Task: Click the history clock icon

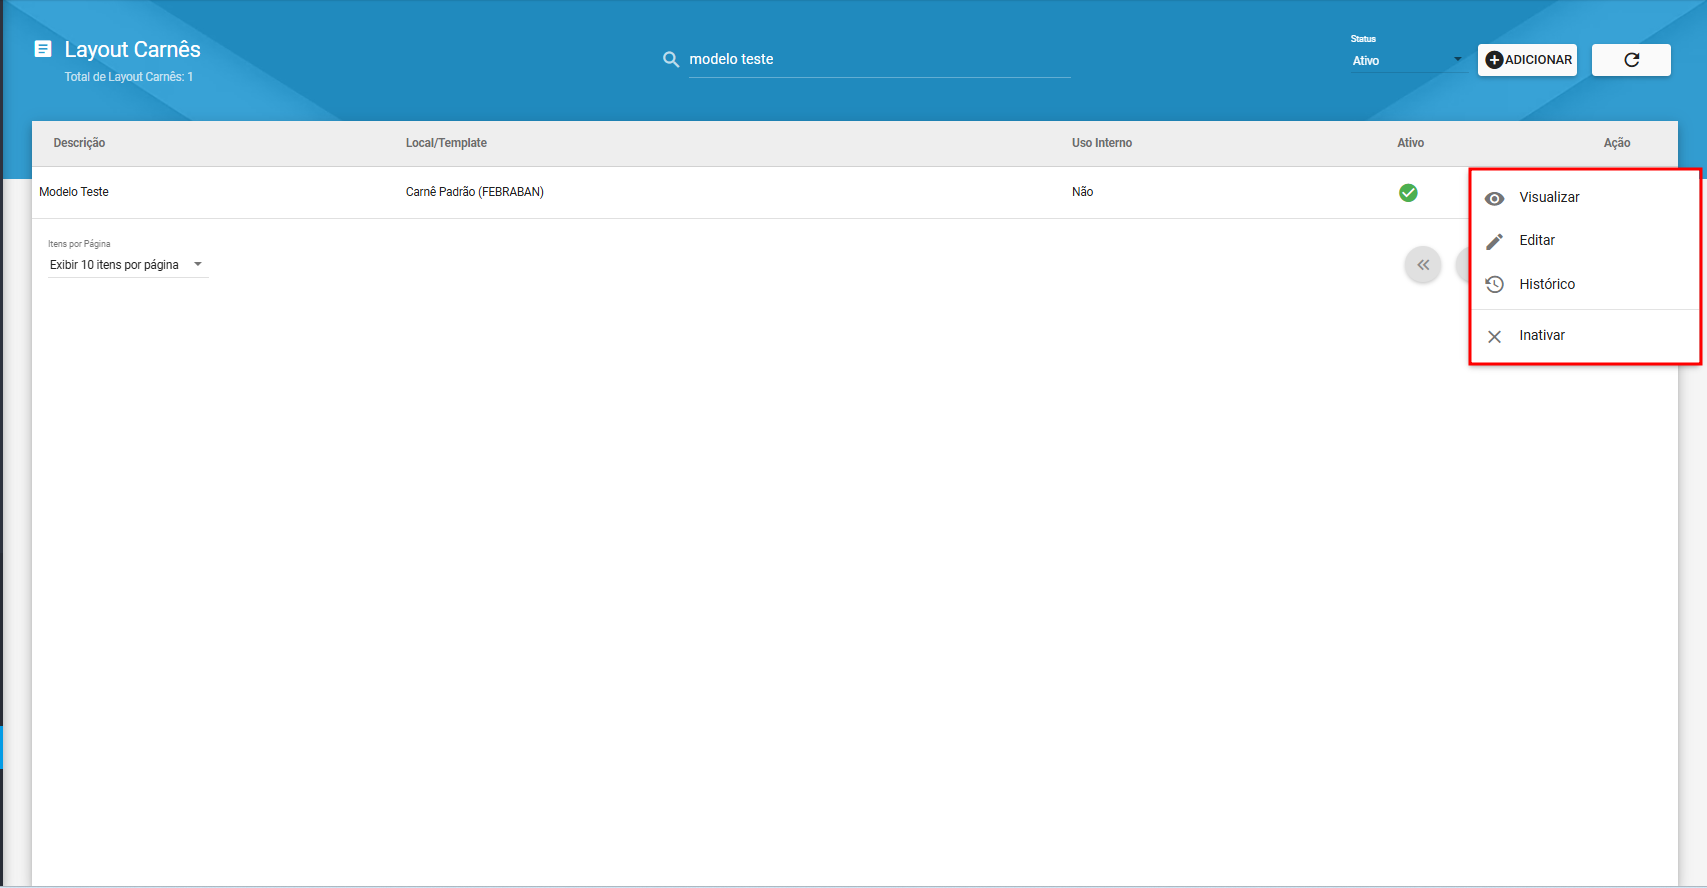Action: tap(1494, 284)
